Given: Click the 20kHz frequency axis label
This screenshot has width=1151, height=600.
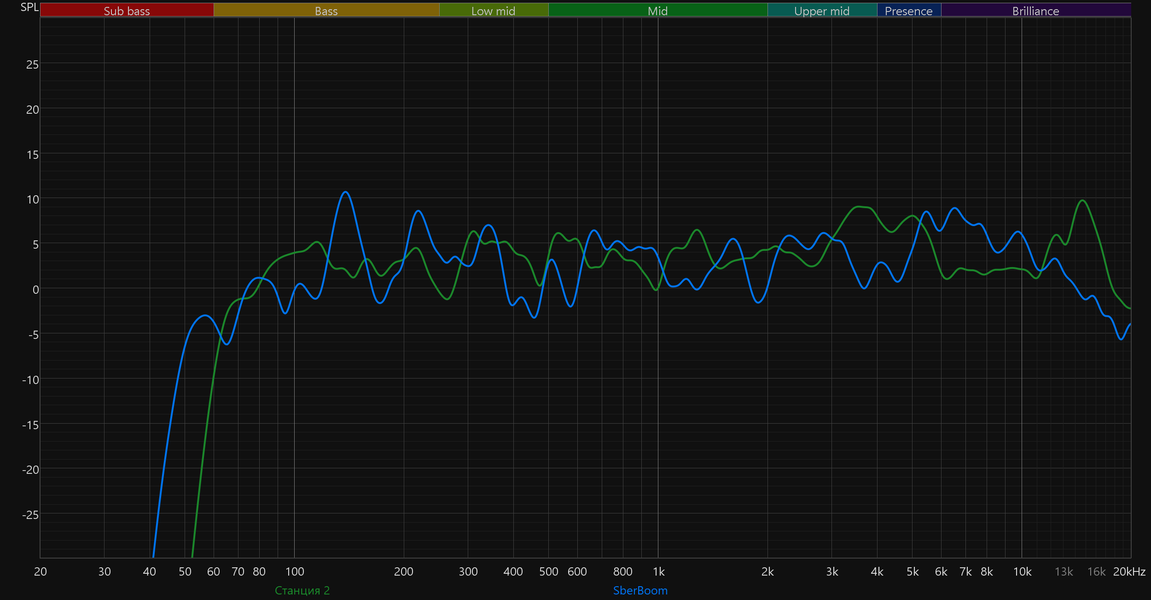Looking at the screenshot, I should coord(1129,571).
